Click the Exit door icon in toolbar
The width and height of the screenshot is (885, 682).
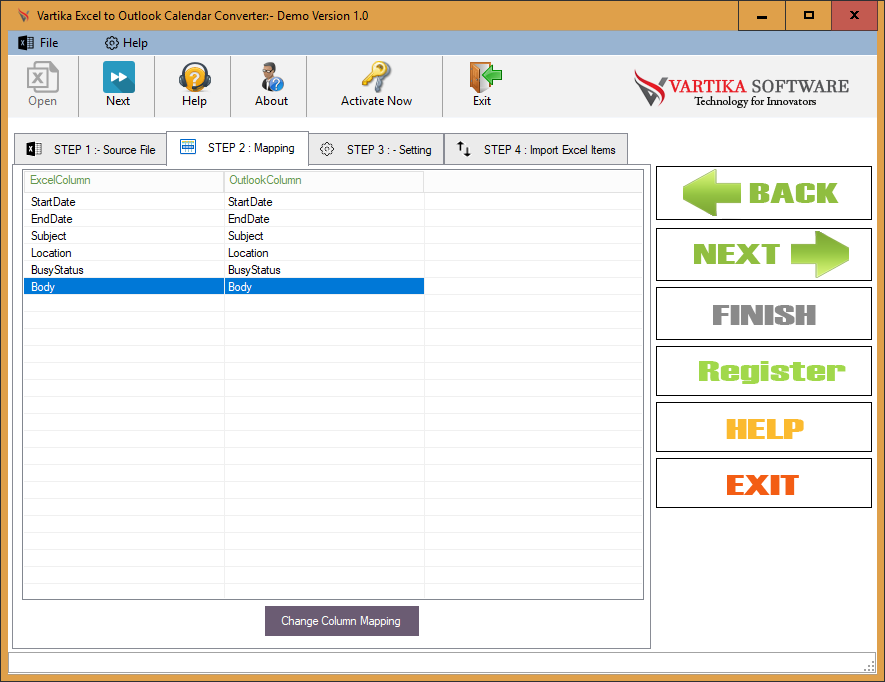coord(485,77)
